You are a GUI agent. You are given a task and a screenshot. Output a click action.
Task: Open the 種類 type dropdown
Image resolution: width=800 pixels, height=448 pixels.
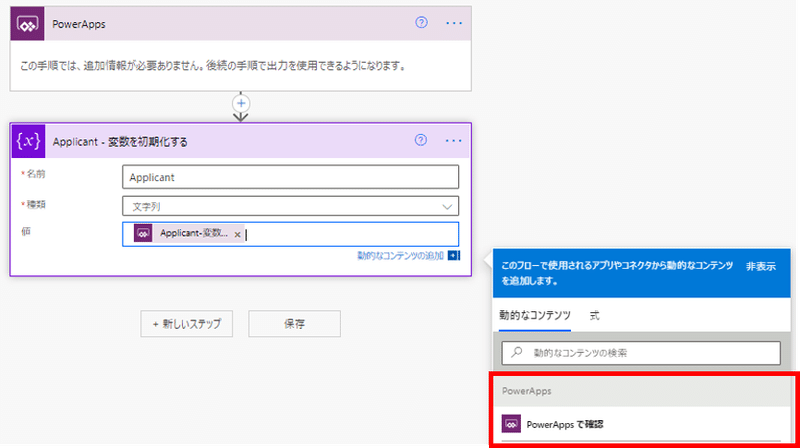290,206
